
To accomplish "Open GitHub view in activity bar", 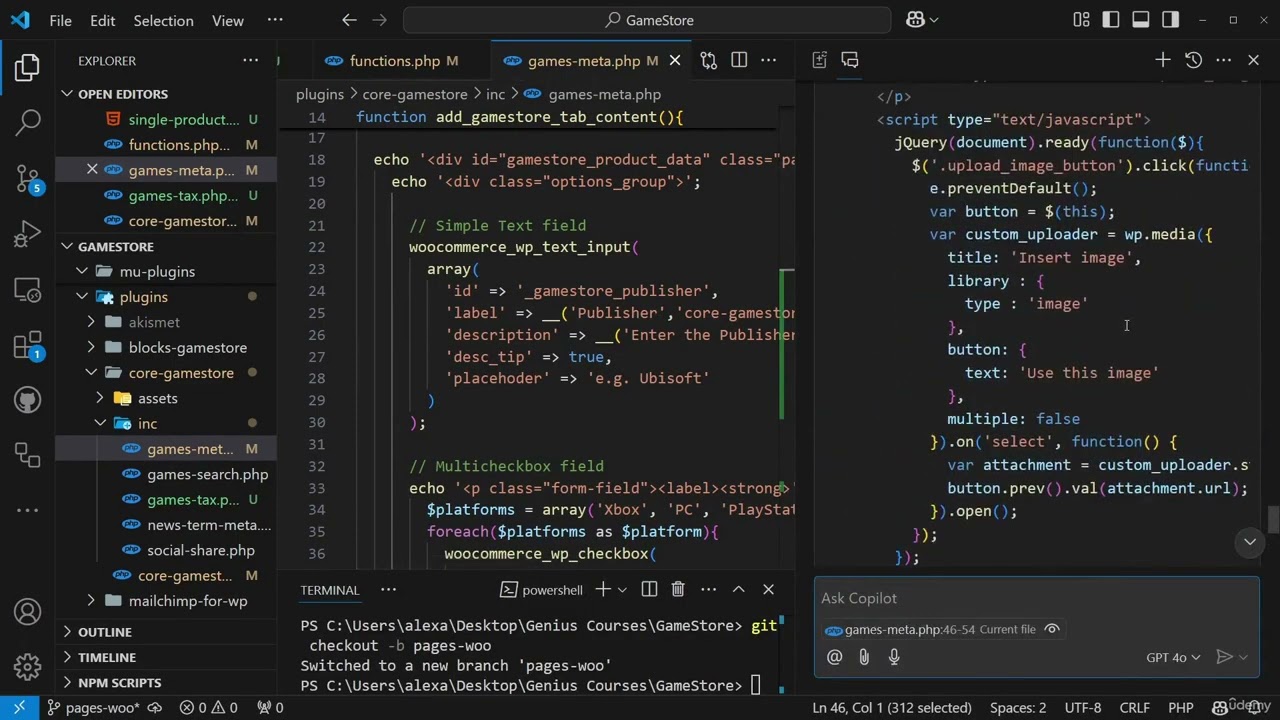I will click(28, 400).
